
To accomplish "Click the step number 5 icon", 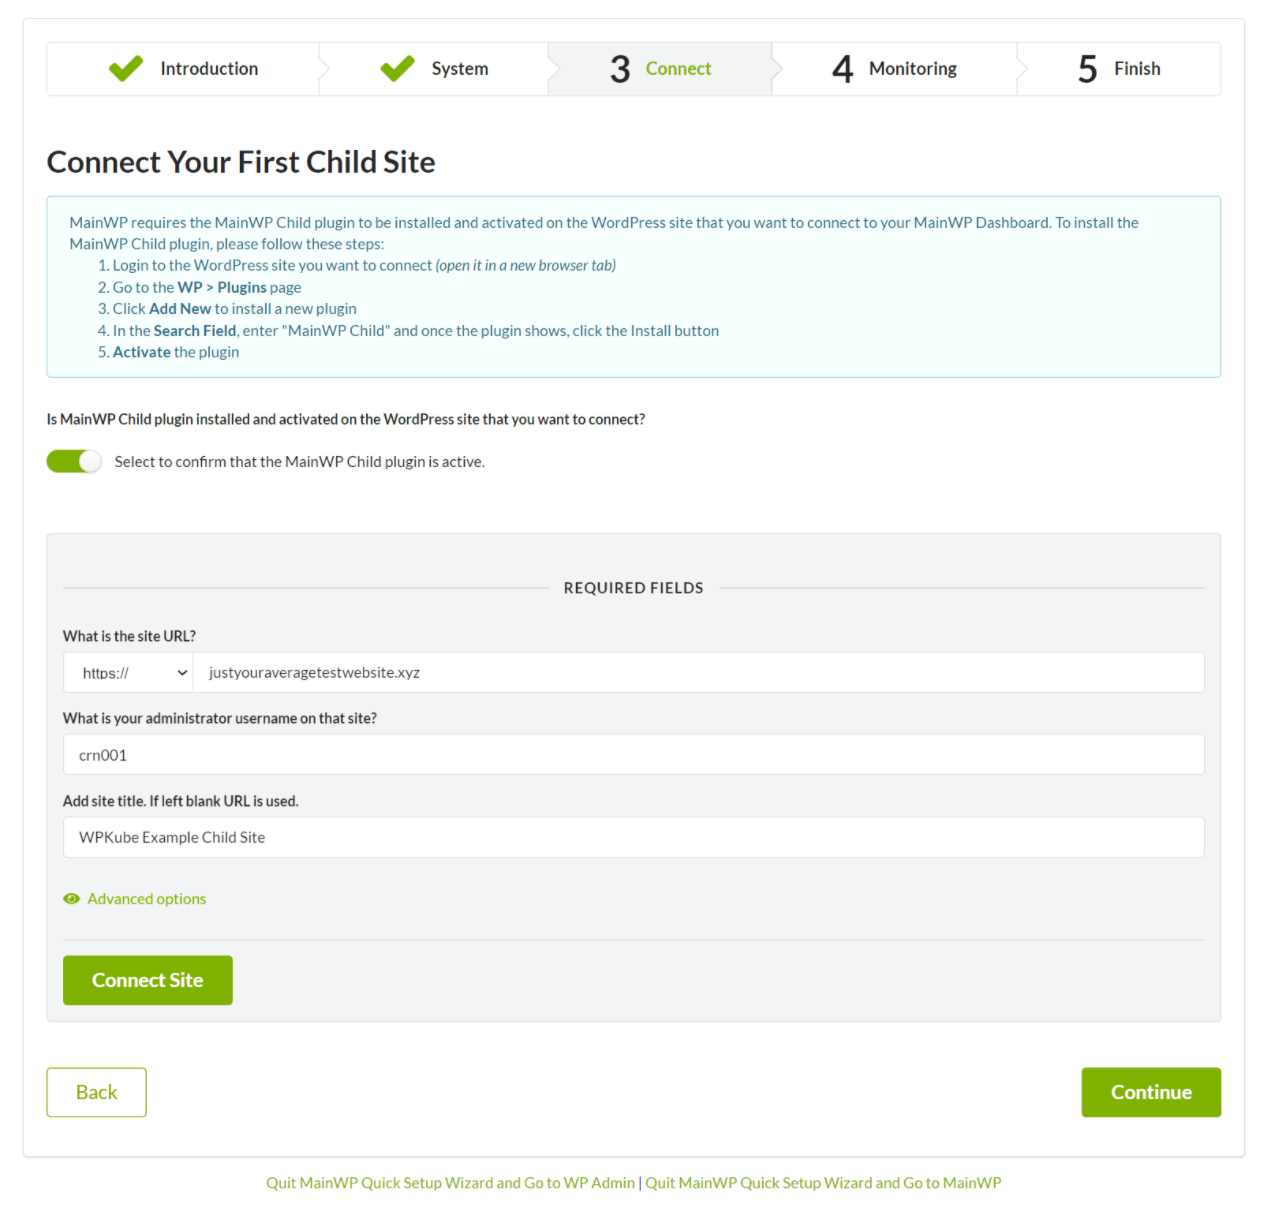I will click(x=1087, y=69).
